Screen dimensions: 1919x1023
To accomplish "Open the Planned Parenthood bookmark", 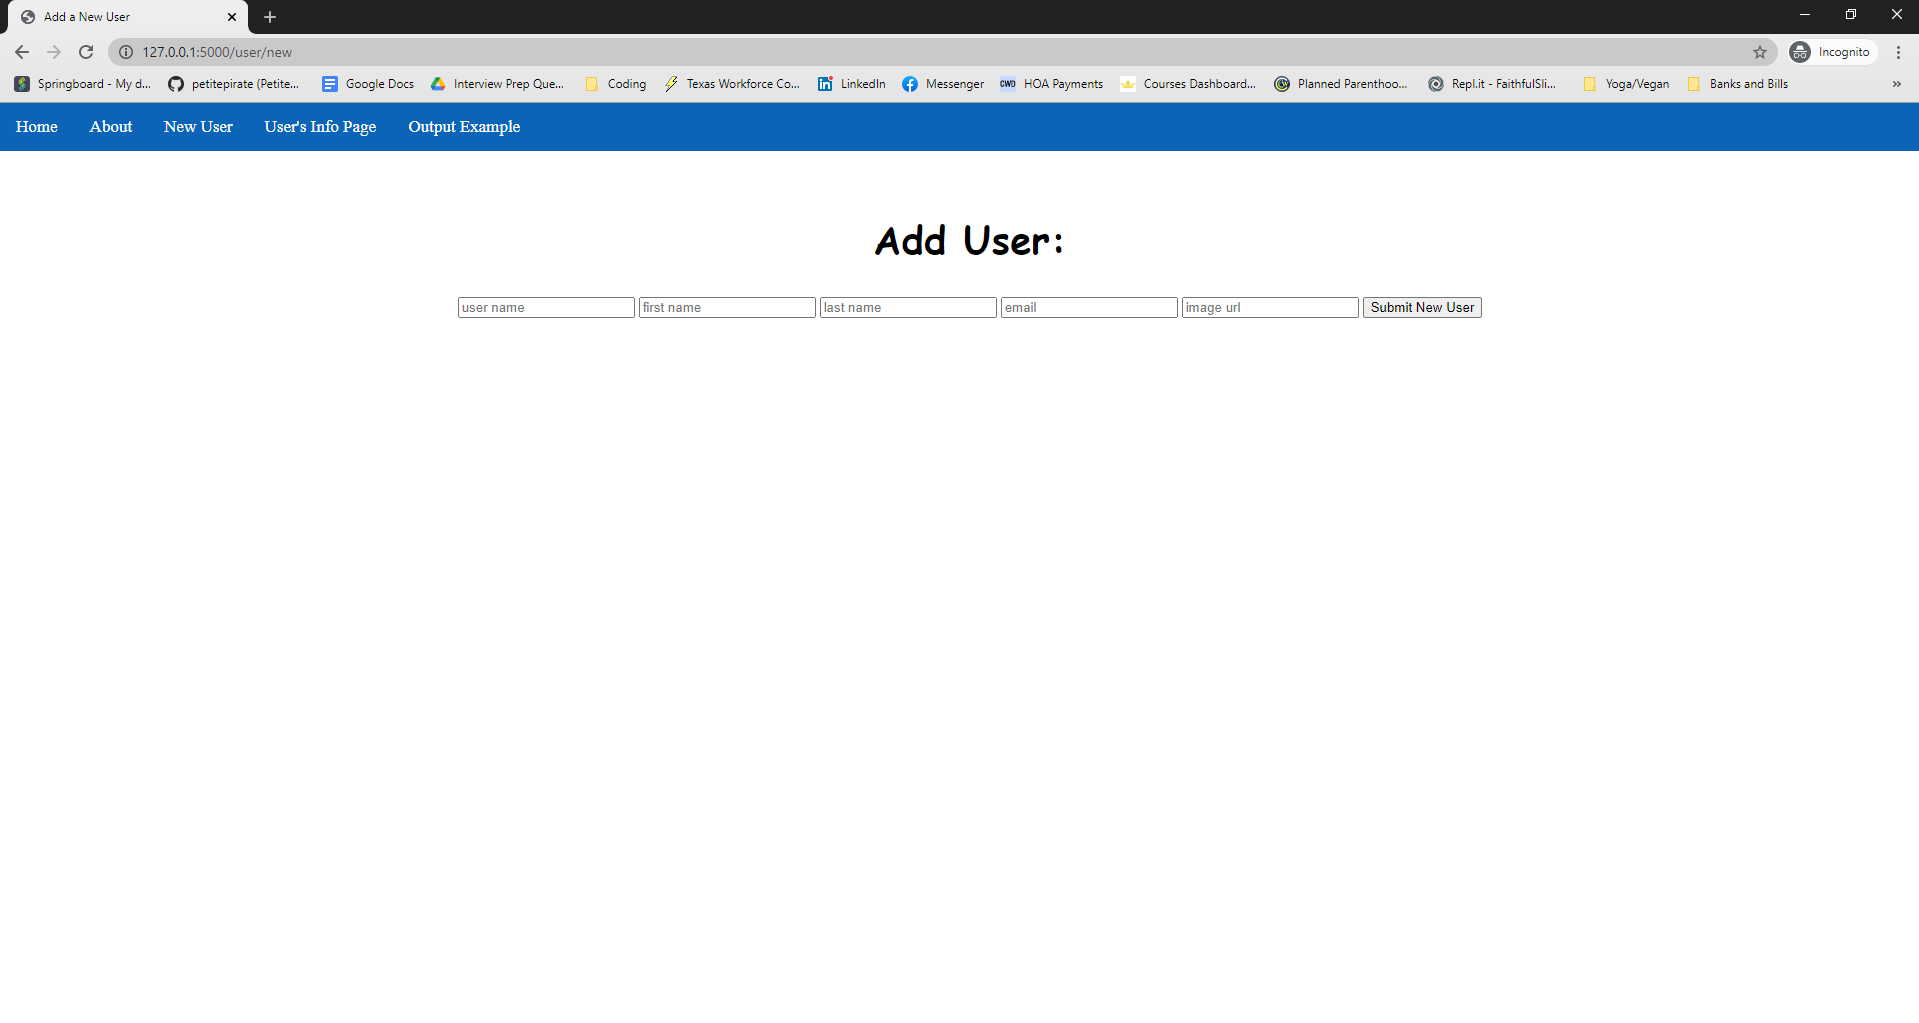I will tap(1341, 84).
